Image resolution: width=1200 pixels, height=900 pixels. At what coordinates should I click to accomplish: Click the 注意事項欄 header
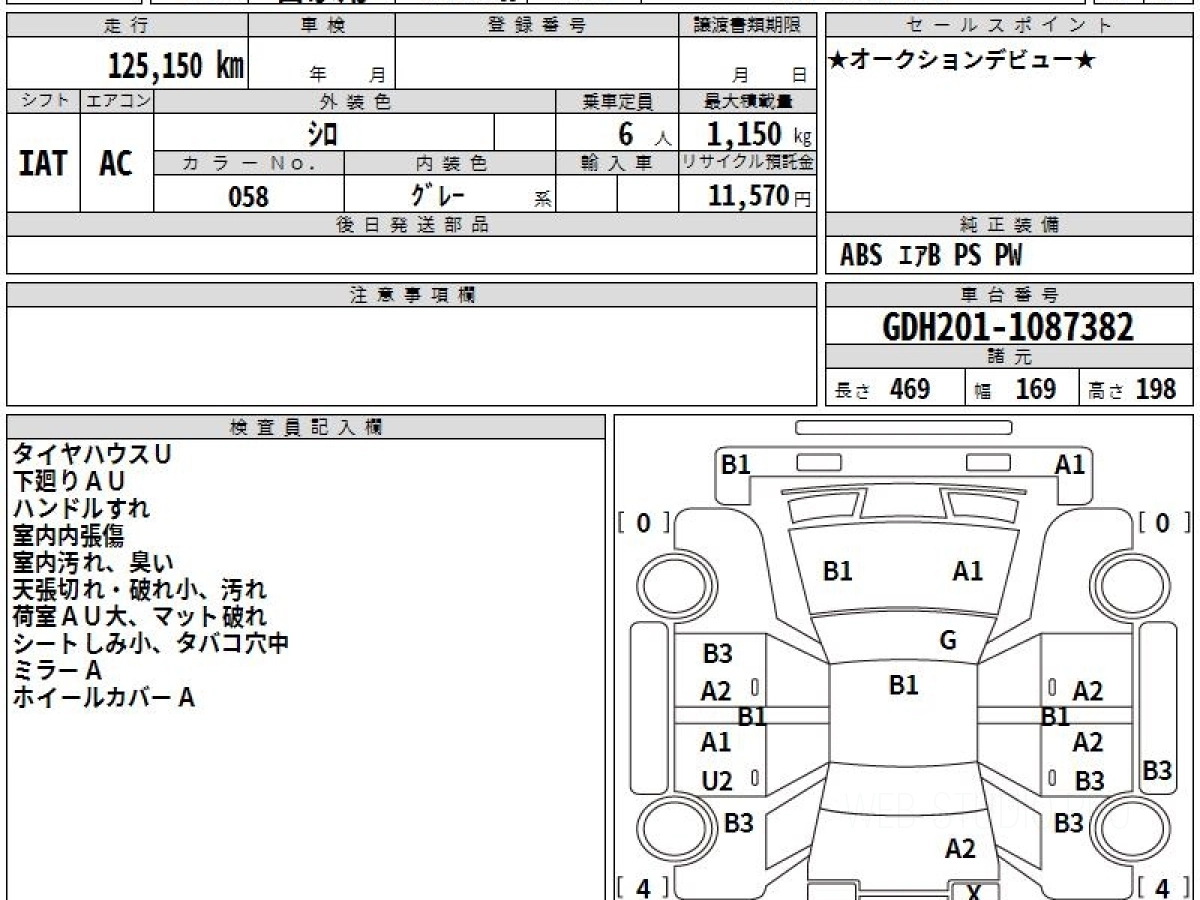[412, 295]
